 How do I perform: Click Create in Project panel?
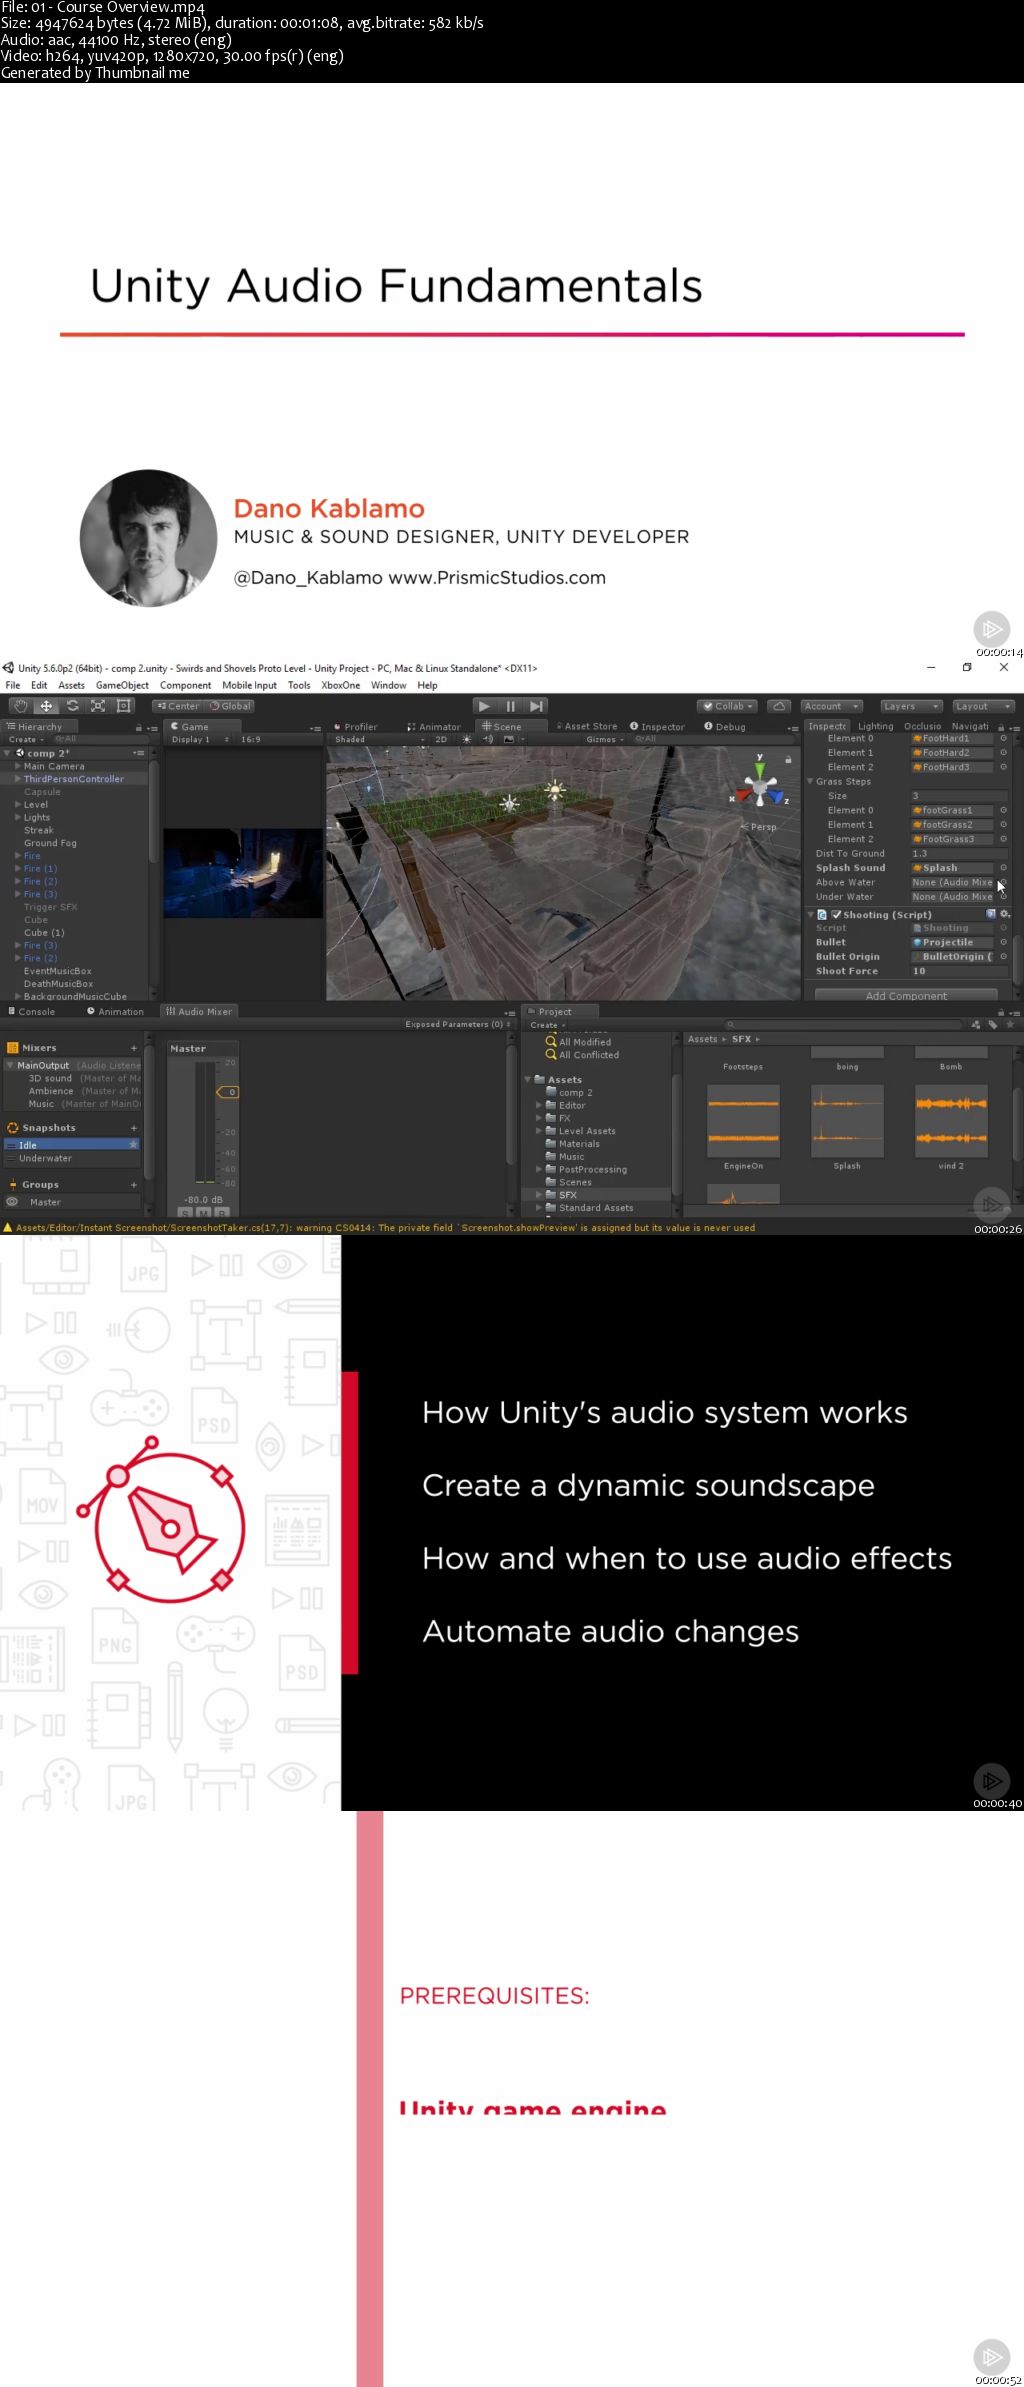(547, 1025)
